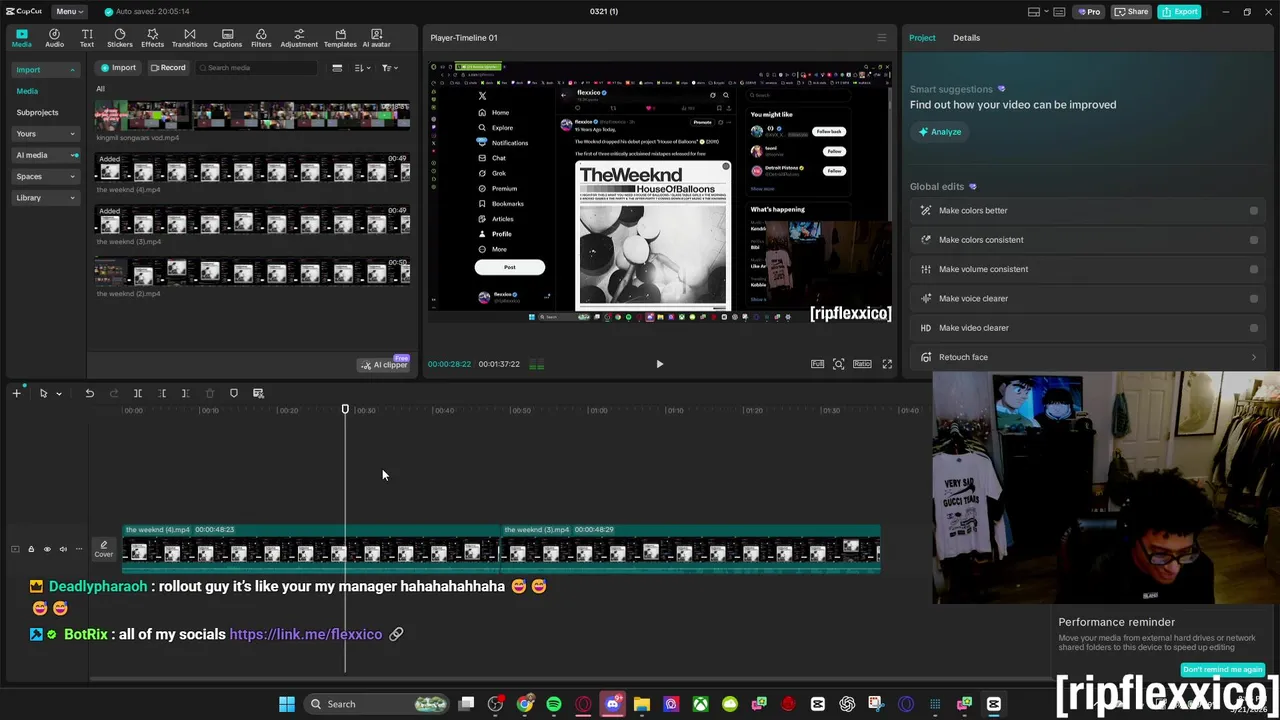Click the snapshot focus icon in the player

(839, 364)
